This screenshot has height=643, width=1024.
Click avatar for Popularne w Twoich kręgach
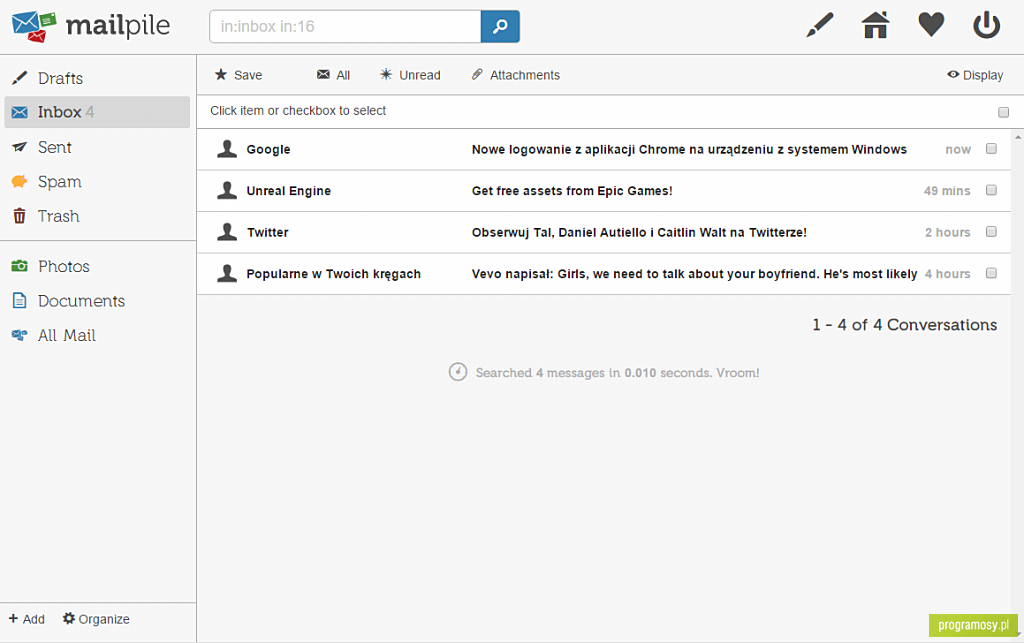pos(227,274)
